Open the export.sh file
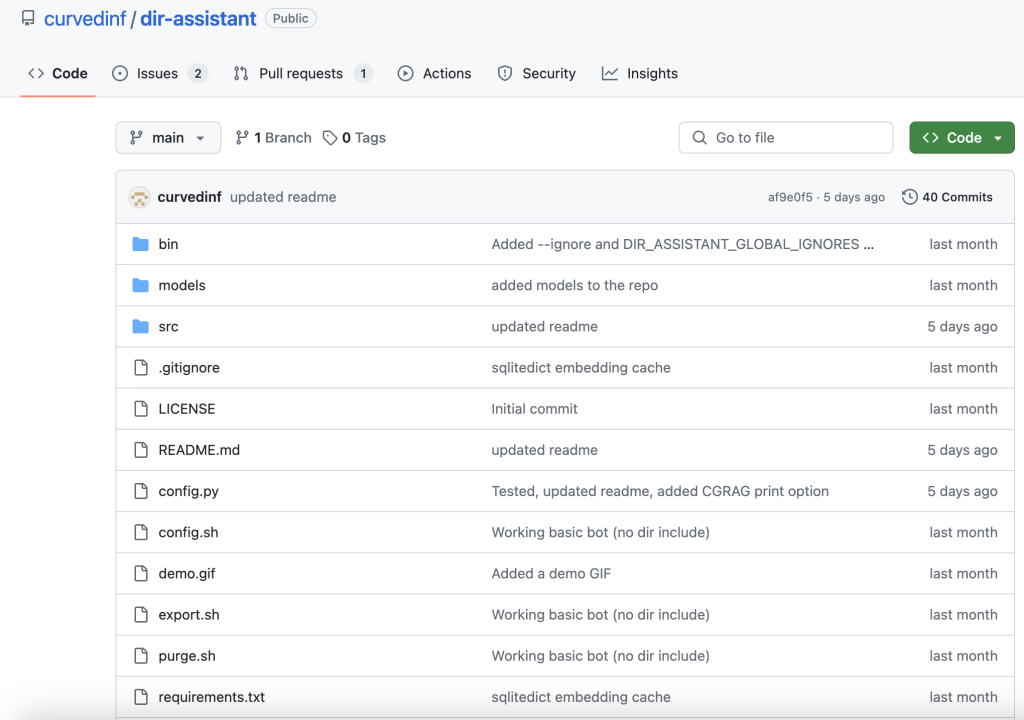 pyautogui.click(x=189, y=615)
